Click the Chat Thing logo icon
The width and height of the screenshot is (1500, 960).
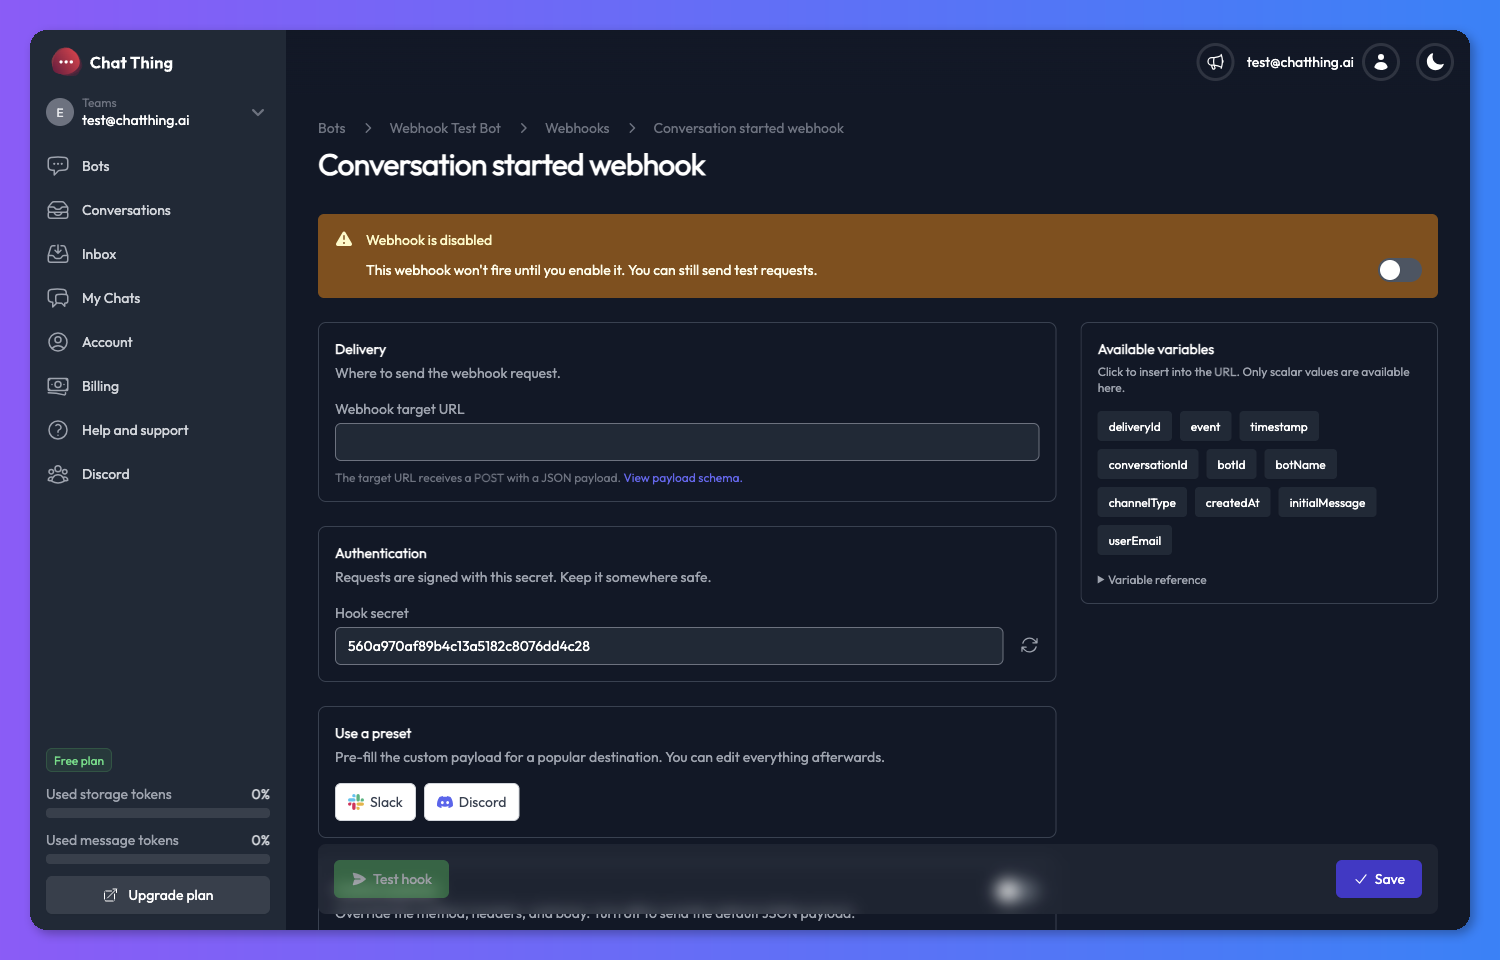(66, 62)
